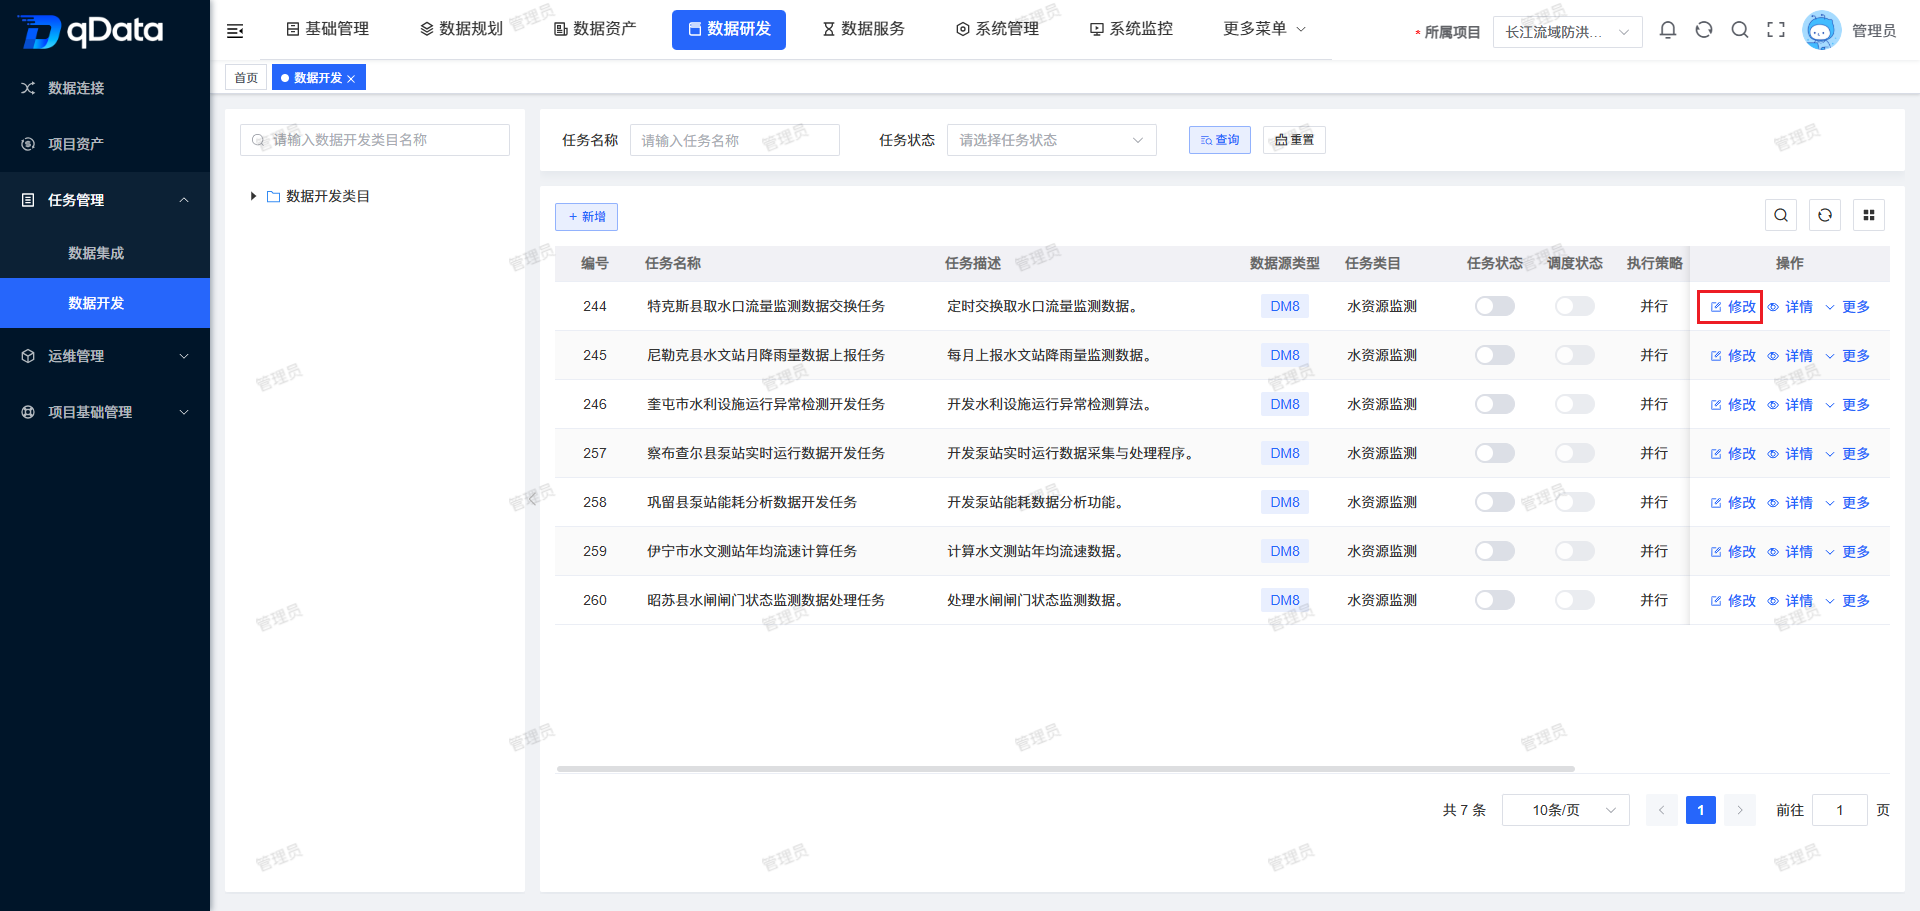
Task: Click the admin avatar icon
Action: coord(1821,31)
